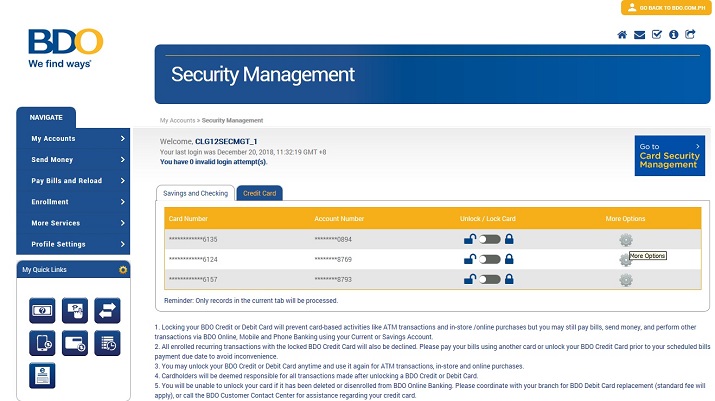Screen dimensions: 715x401
Task: Open the Home icon in top toolbar
Action: 622,35
